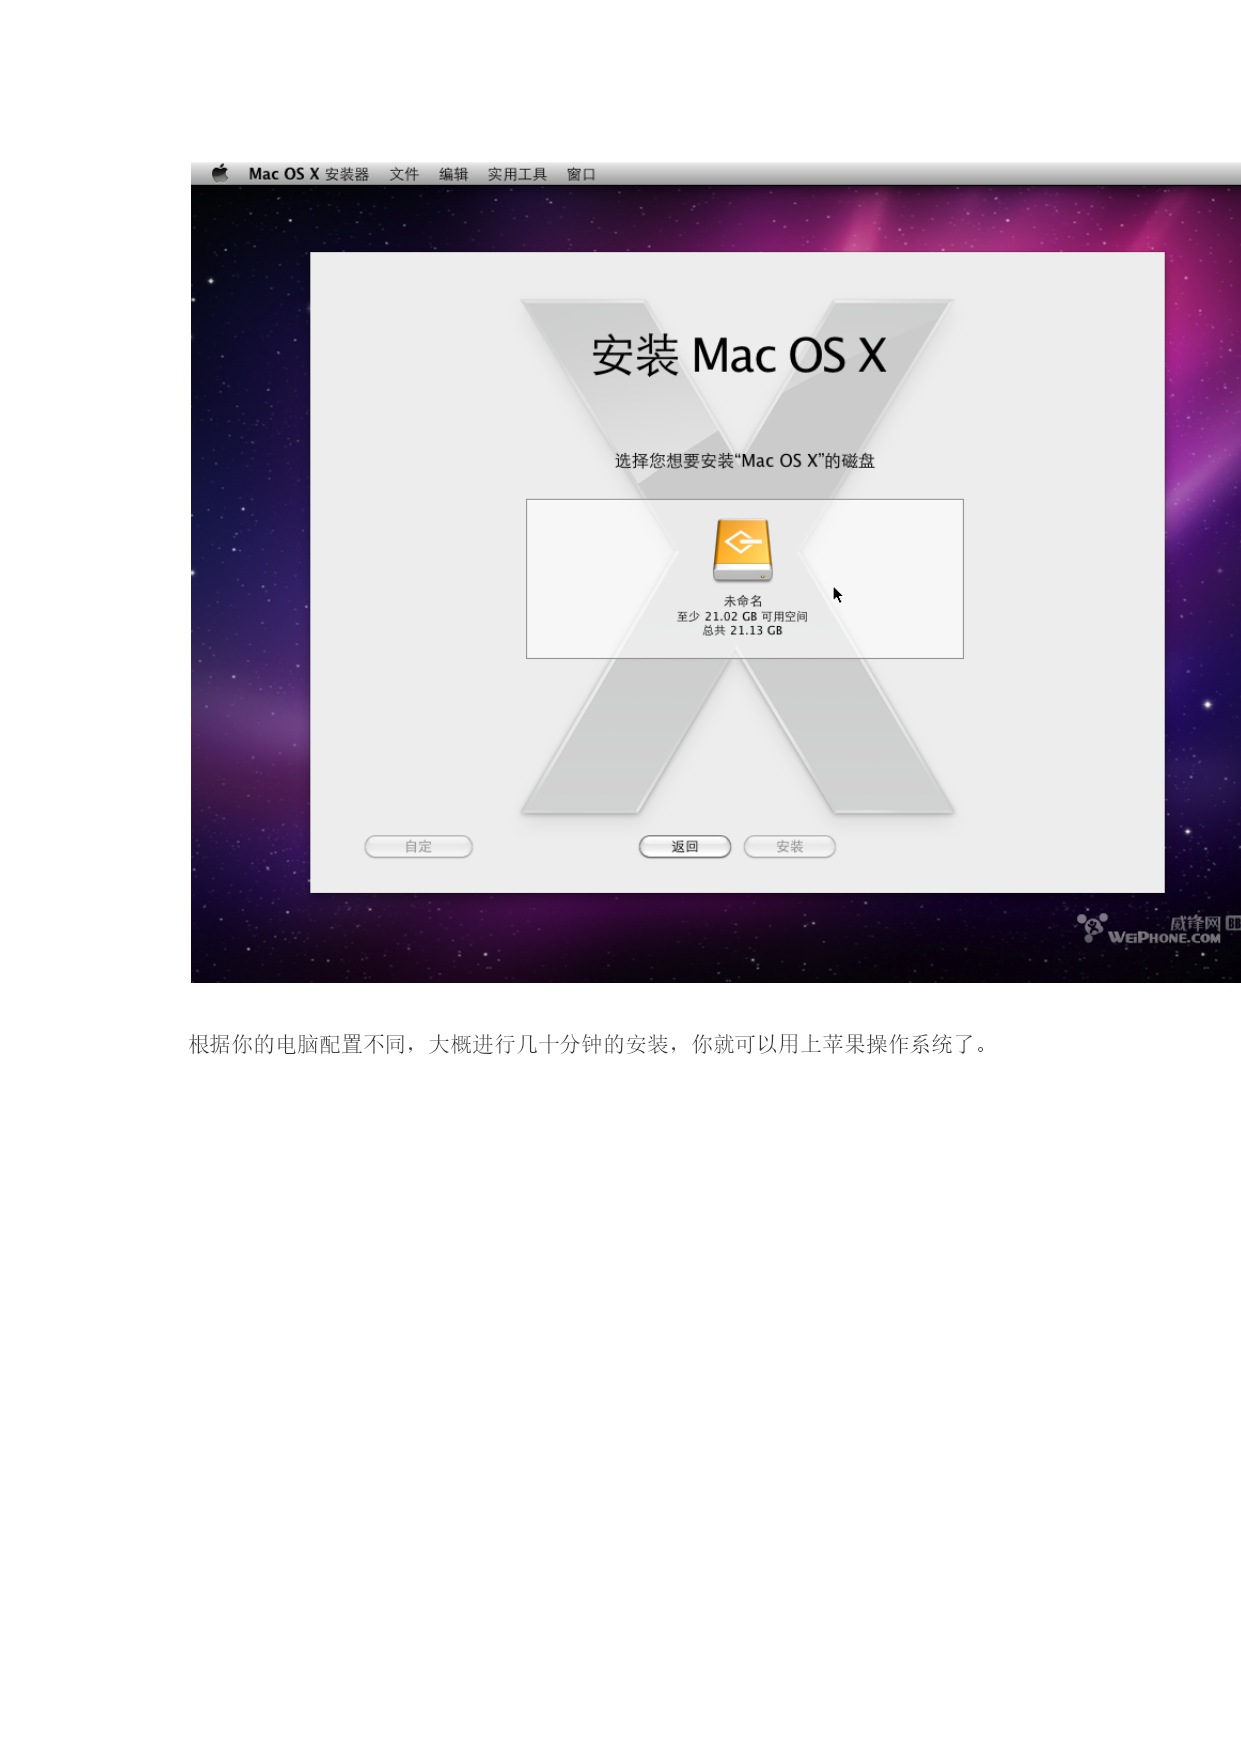
Task: Click the 总共 21.13 GB text
Action: (x=742, y=630)
